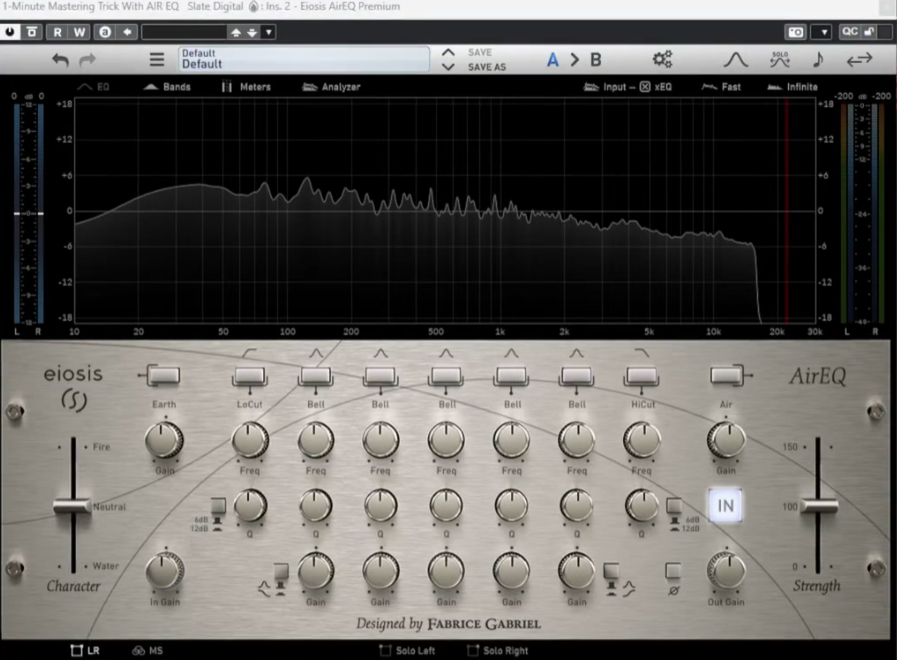
Task: Click the circular icon right of the W button
Action: tap(105, 32)
